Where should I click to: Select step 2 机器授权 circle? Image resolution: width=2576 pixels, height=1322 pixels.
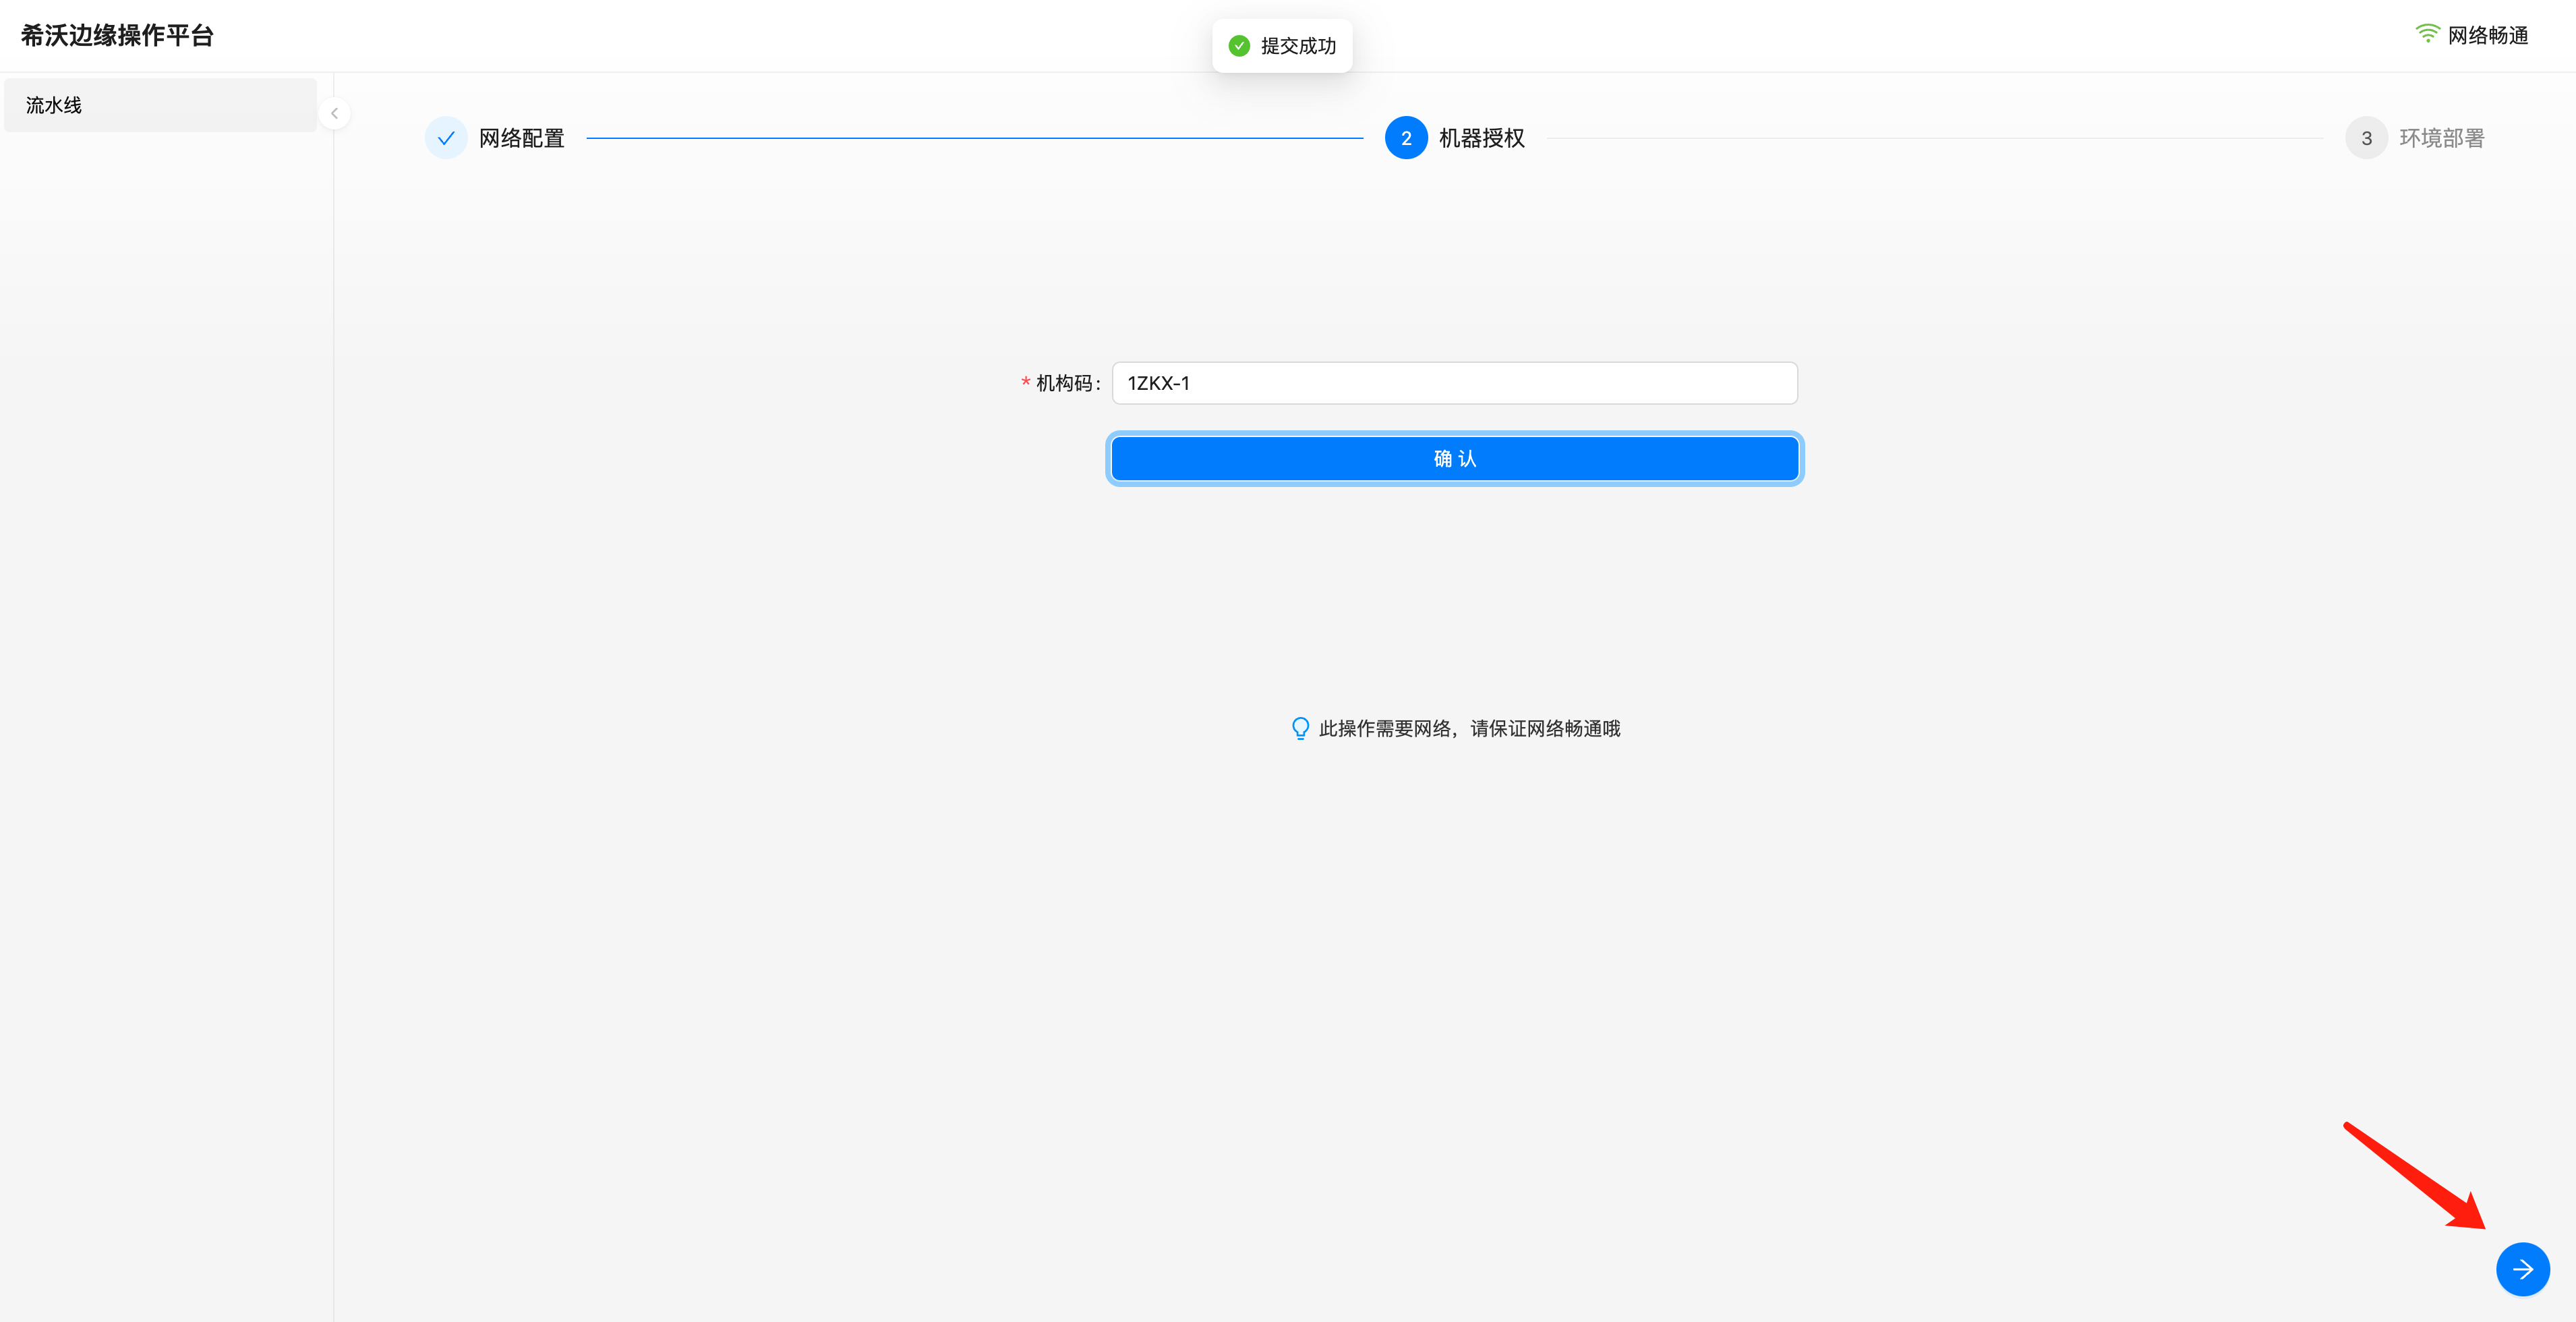coord(1406,138)
